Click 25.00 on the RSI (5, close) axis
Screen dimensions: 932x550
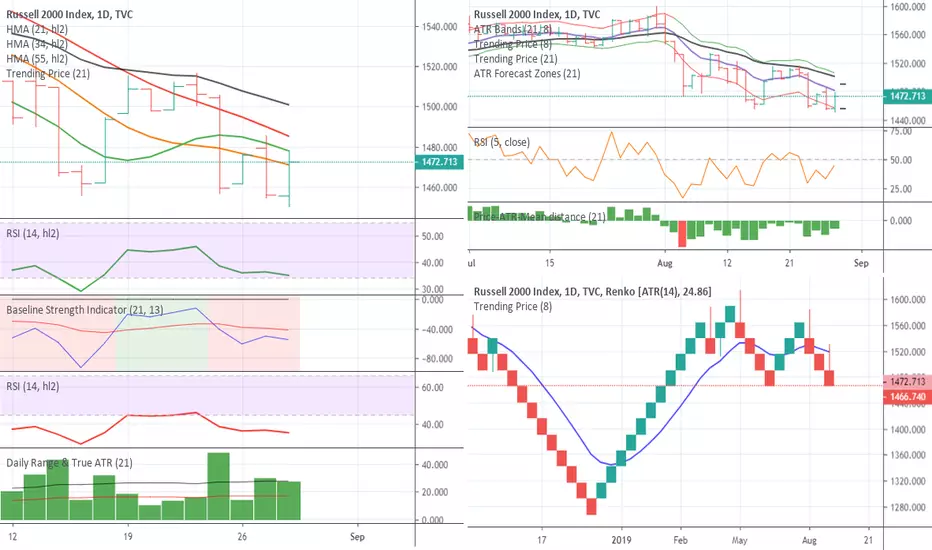pyautogui.click(x=901, y=189)
